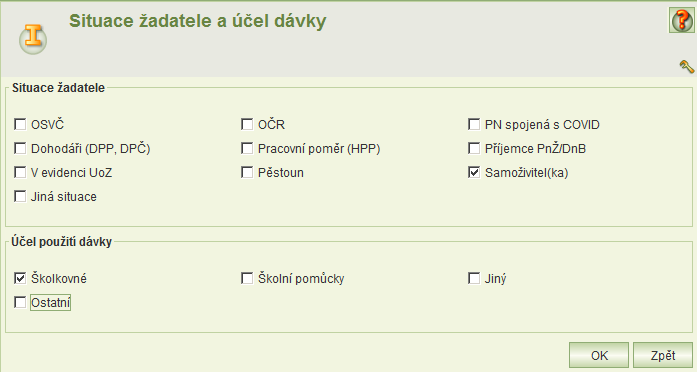Confirm with the OK button
The height and width of the screenshot is (372, 697).
tap(599, 356)
